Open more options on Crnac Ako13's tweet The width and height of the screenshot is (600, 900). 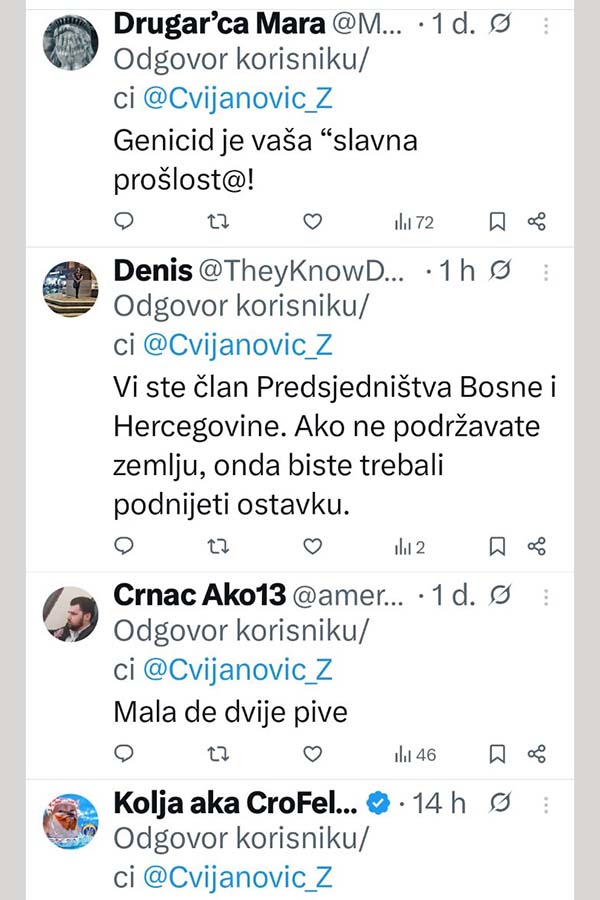point(546,596)
